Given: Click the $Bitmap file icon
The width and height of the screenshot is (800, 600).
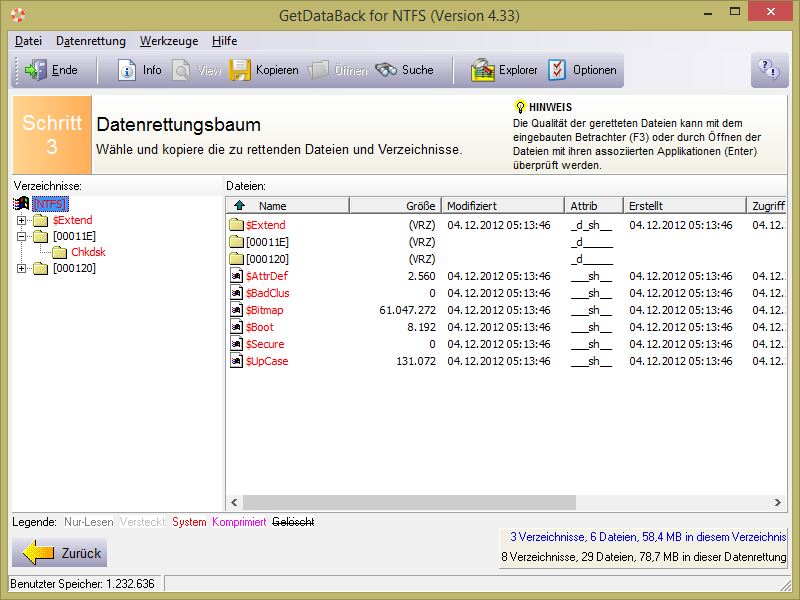Looking at the screenshot, I should [x=236, y=310].
